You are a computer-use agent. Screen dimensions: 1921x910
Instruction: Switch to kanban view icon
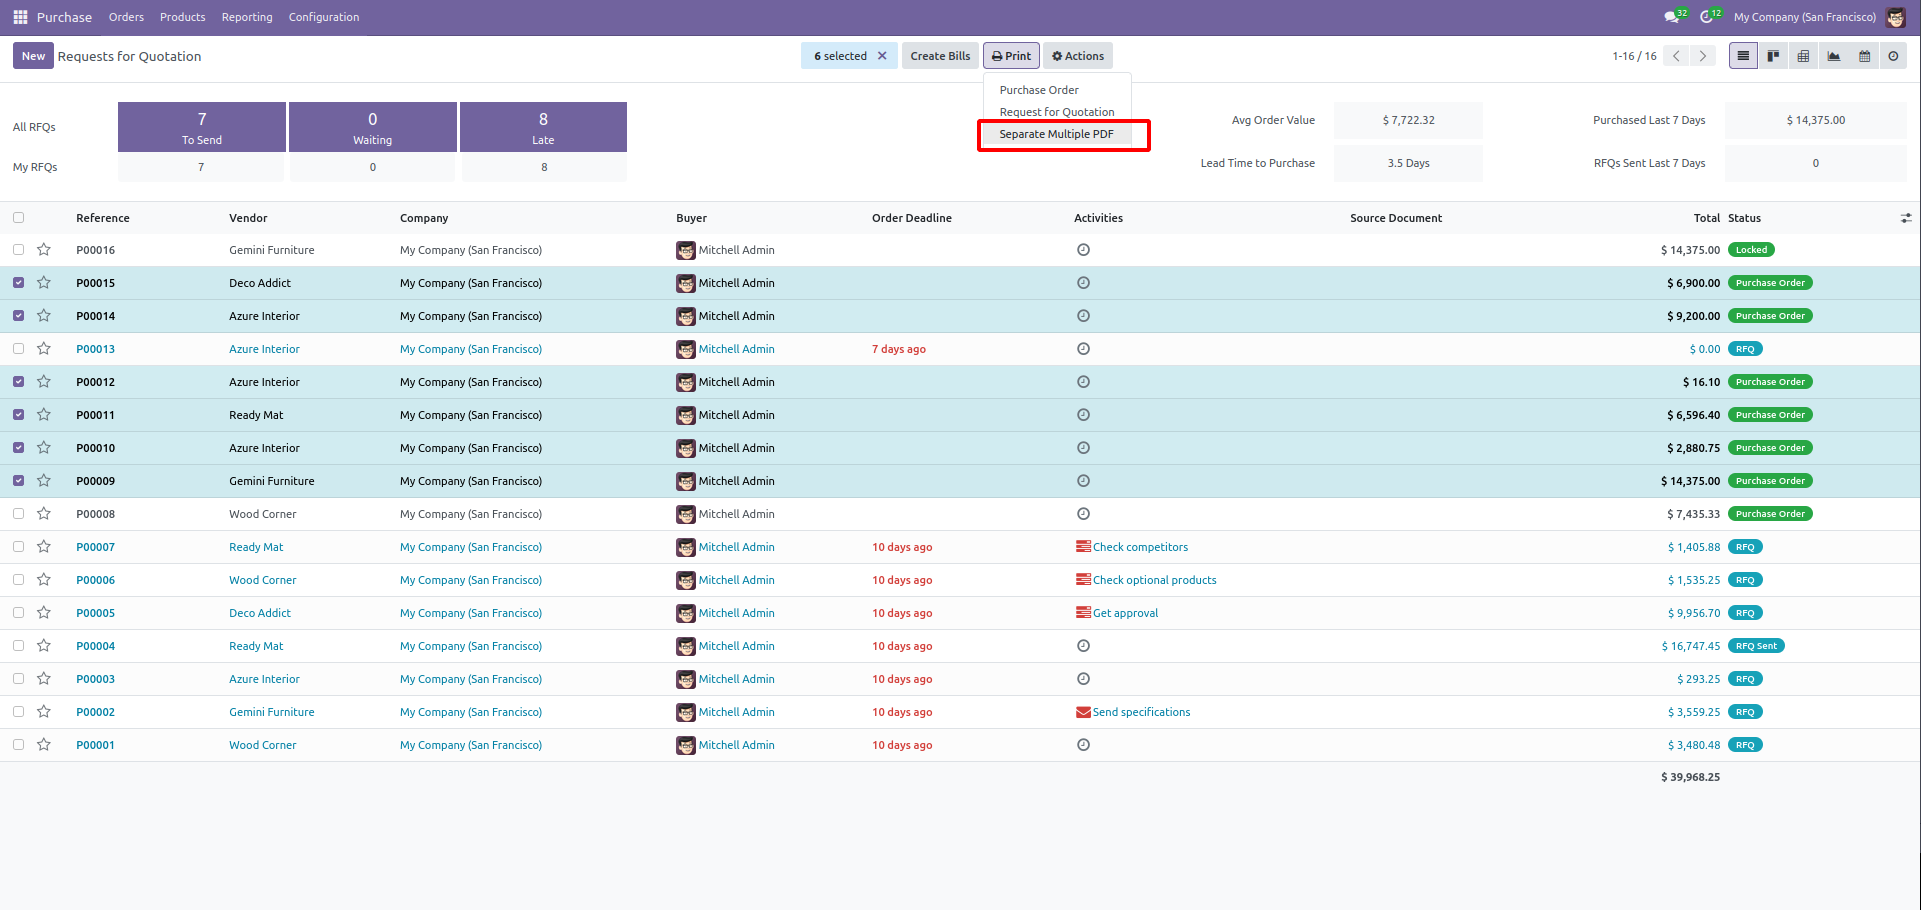coord(1773,56)
